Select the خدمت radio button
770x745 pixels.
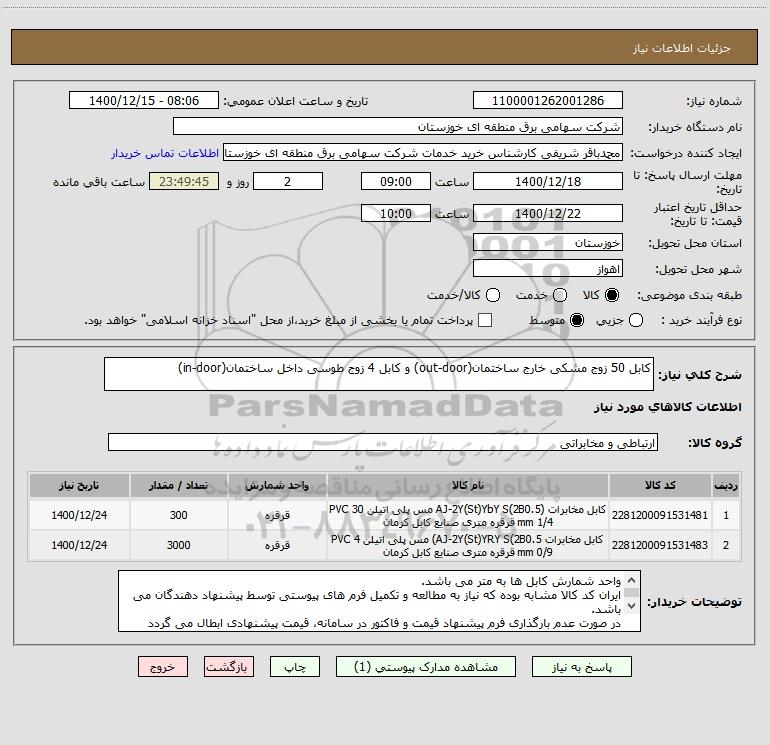point(560,295)
